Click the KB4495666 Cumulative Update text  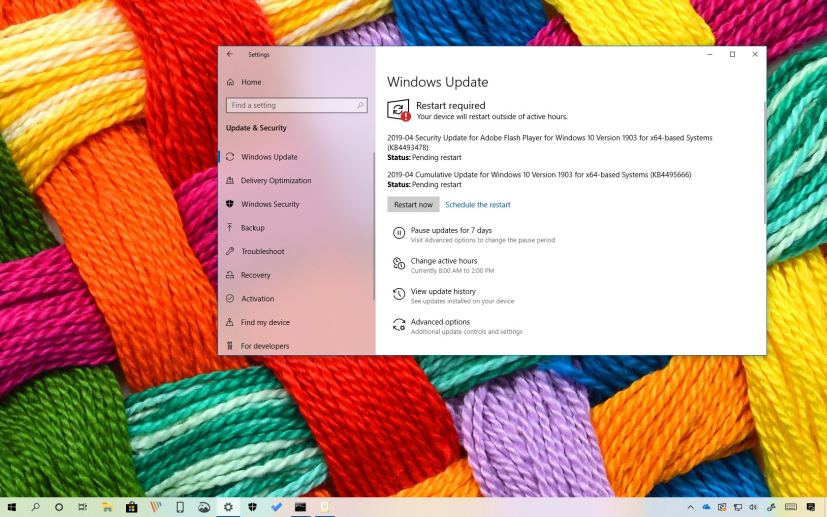[x=539, y=175]
